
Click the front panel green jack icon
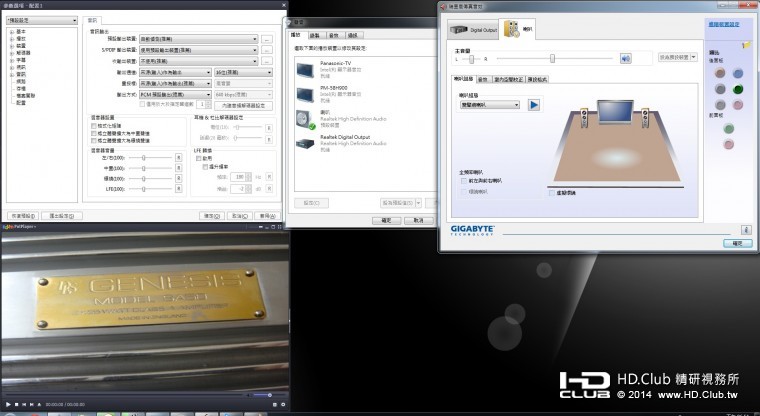[x=728, y=128]
